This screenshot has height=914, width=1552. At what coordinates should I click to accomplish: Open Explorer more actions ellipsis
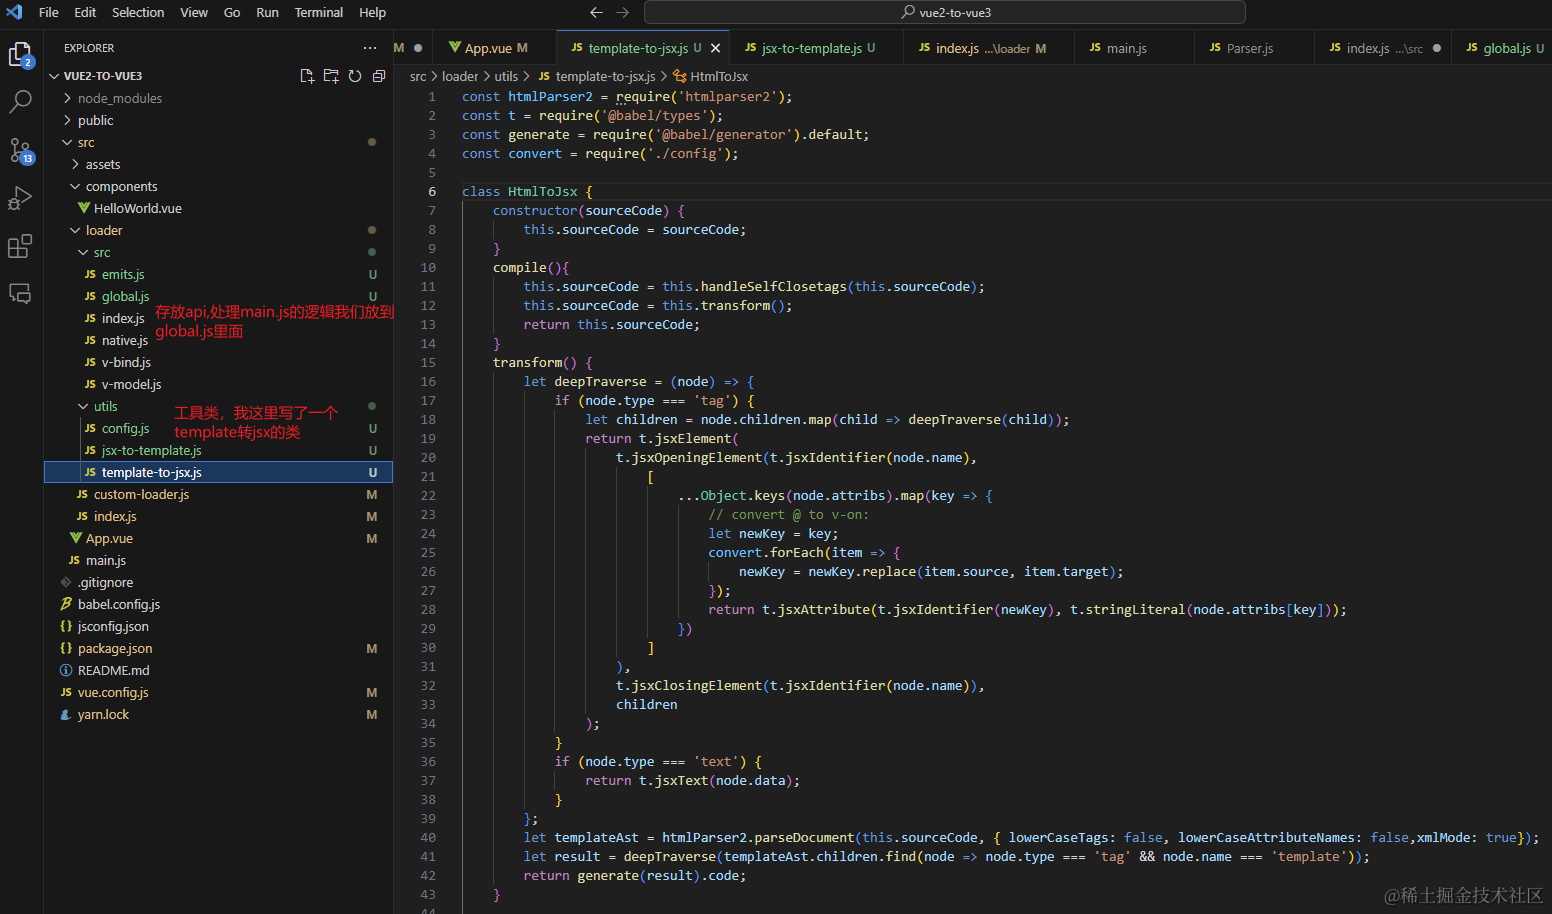coord(370,48)
